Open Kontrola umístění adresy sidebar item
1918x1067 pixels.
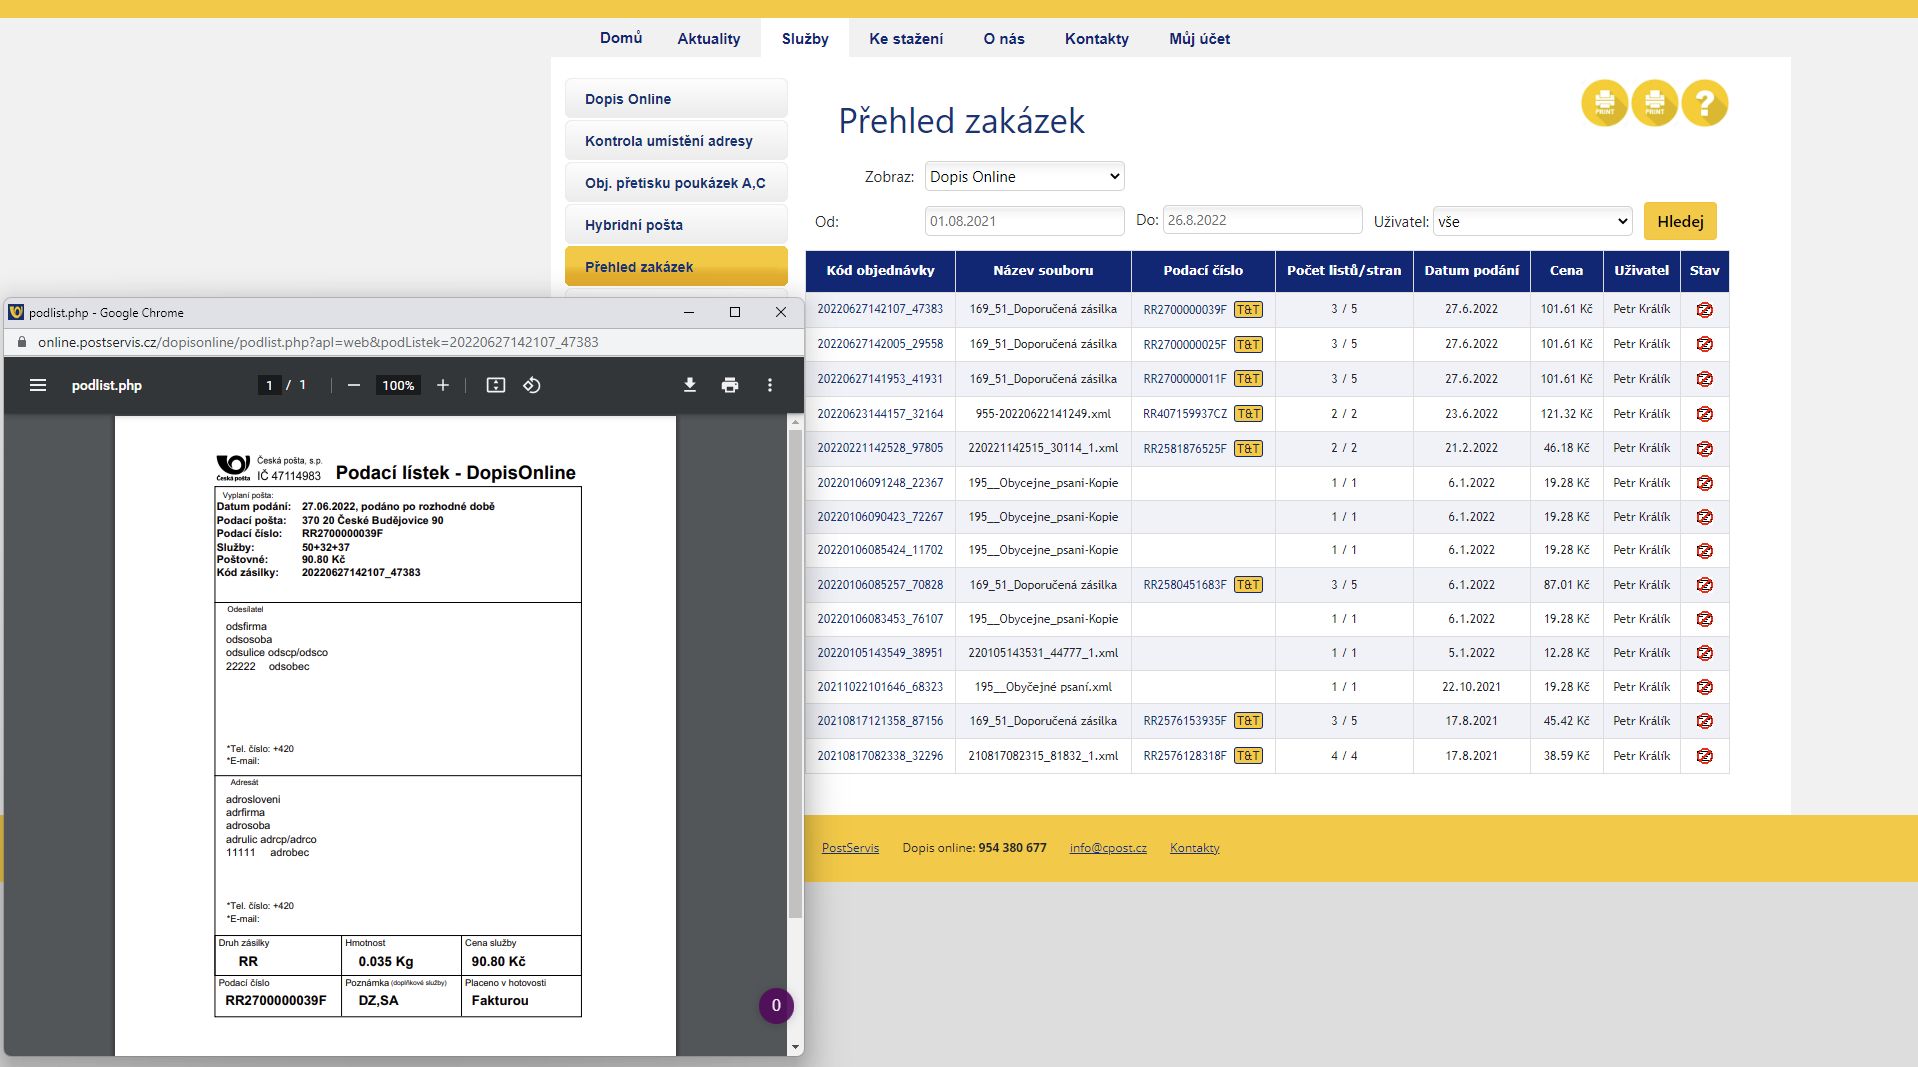pyautogui.click(x=676, y=141)
